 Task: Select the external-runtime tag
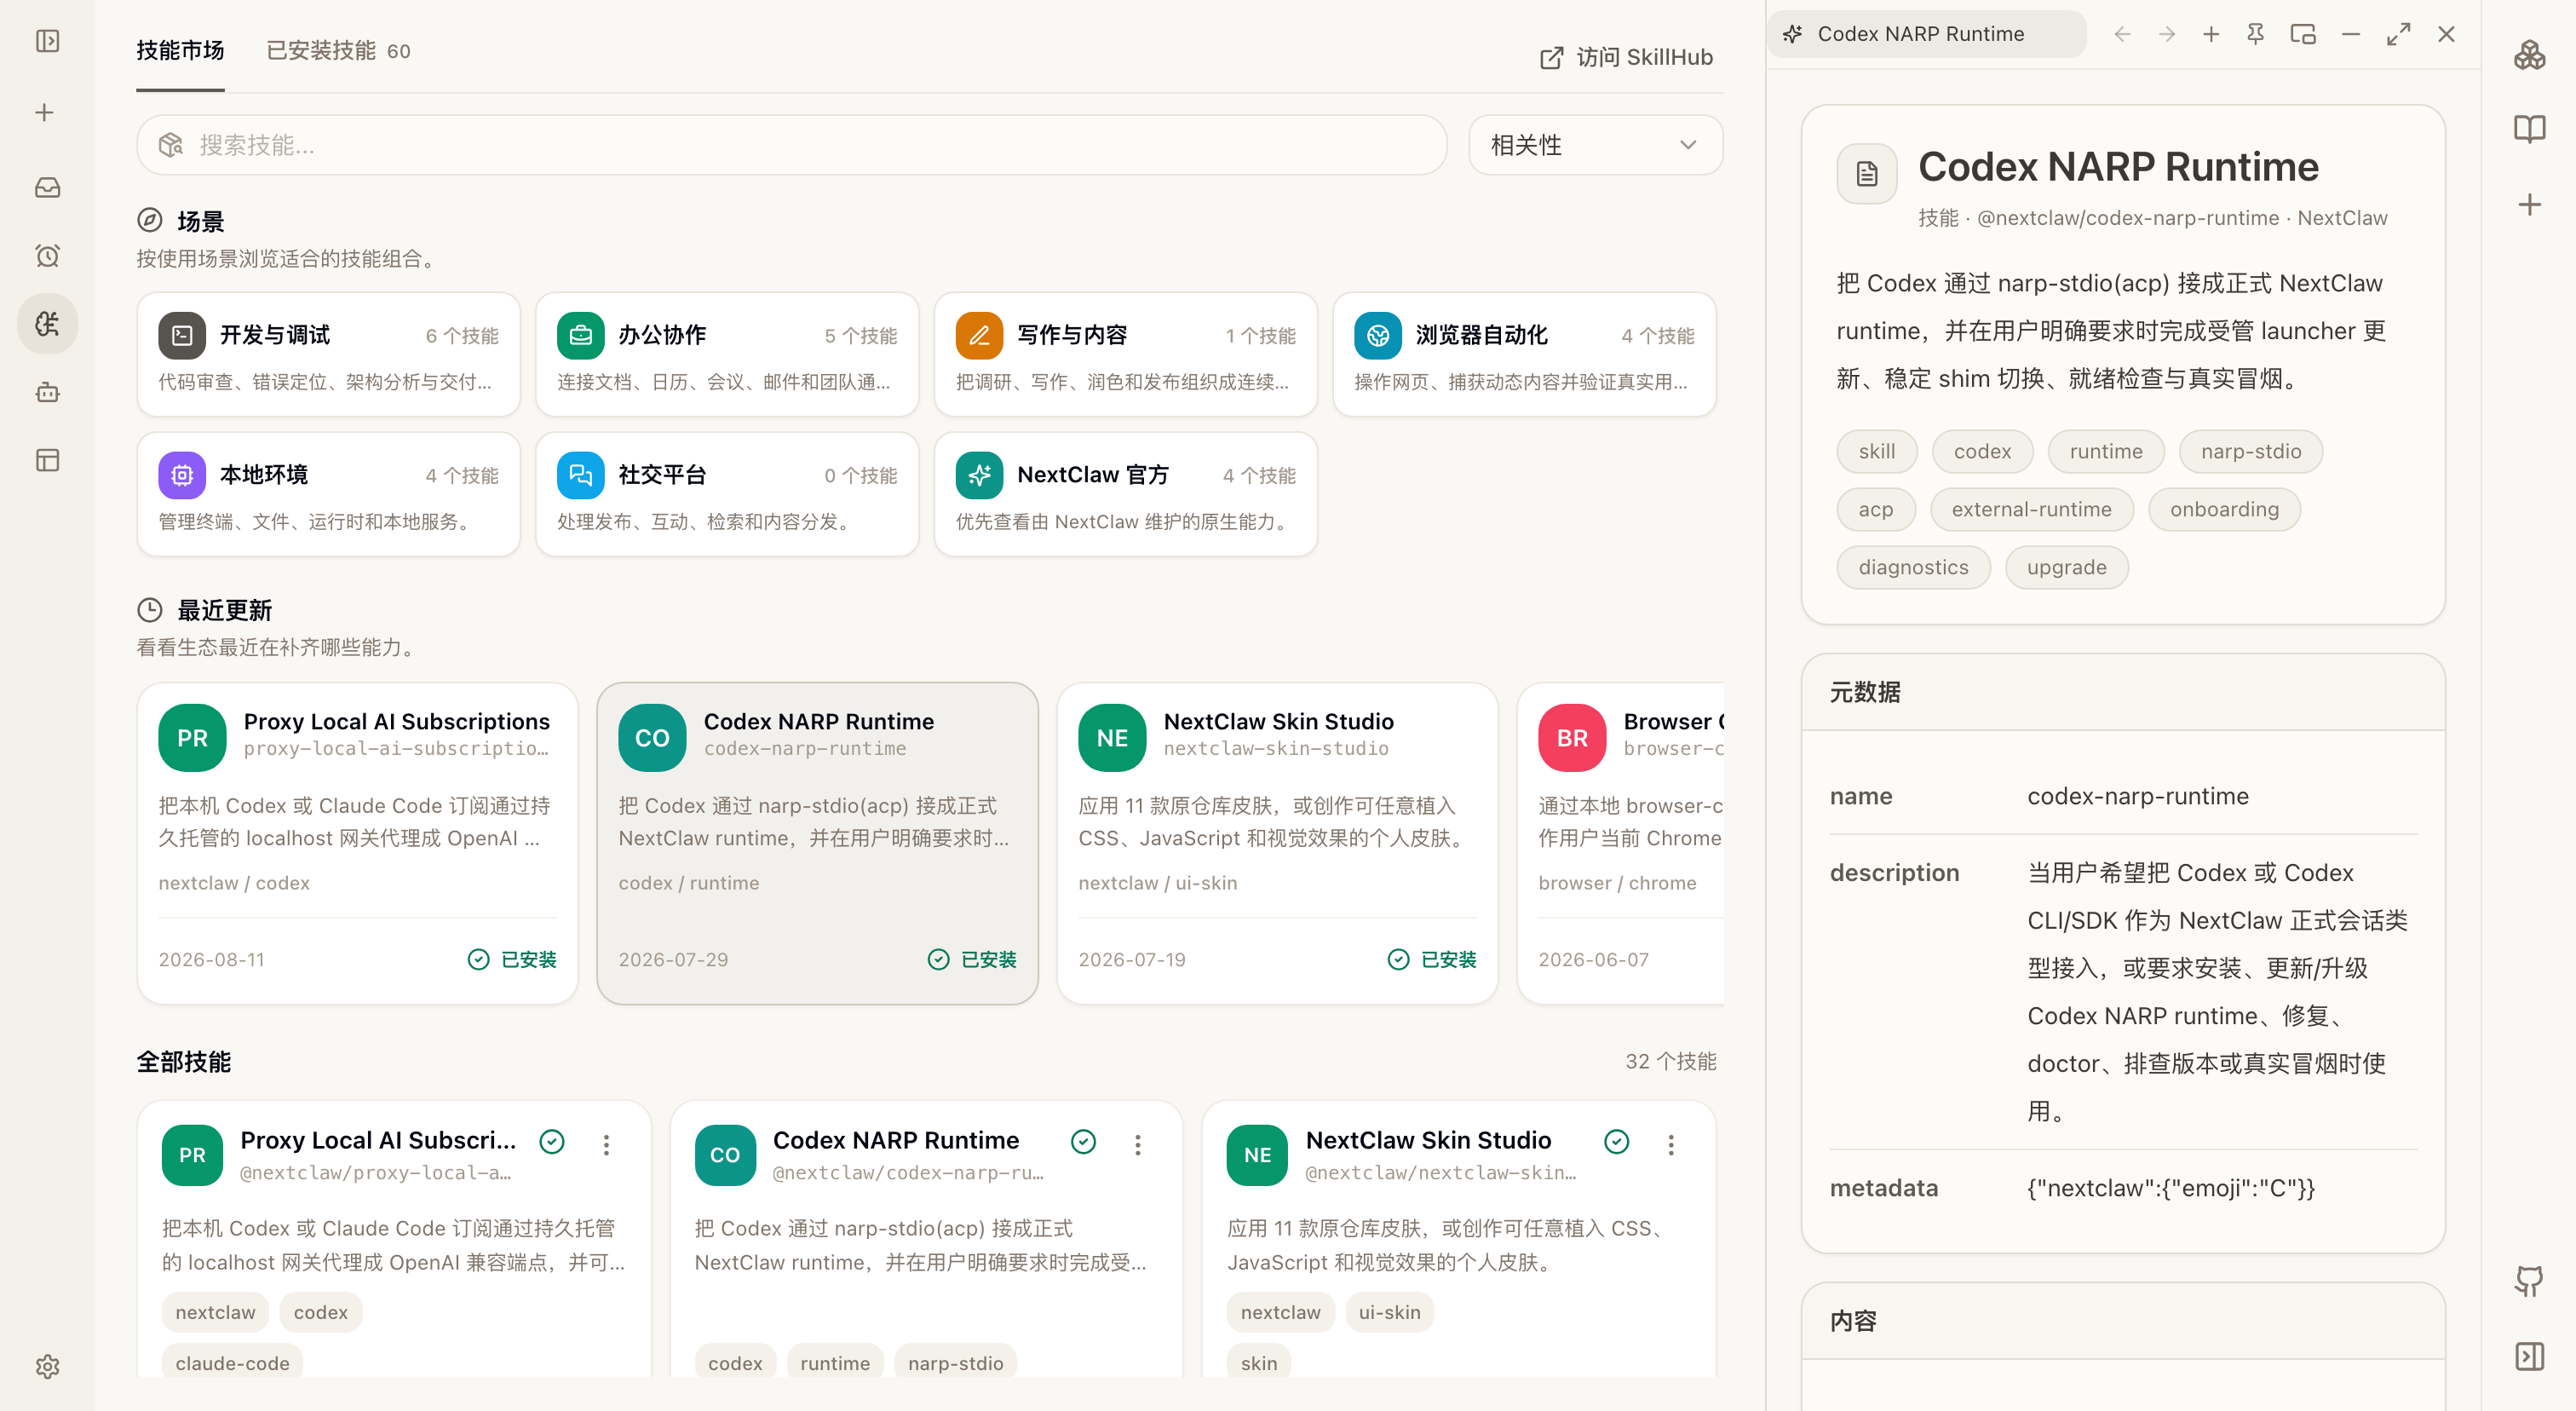coord(2031,509)
